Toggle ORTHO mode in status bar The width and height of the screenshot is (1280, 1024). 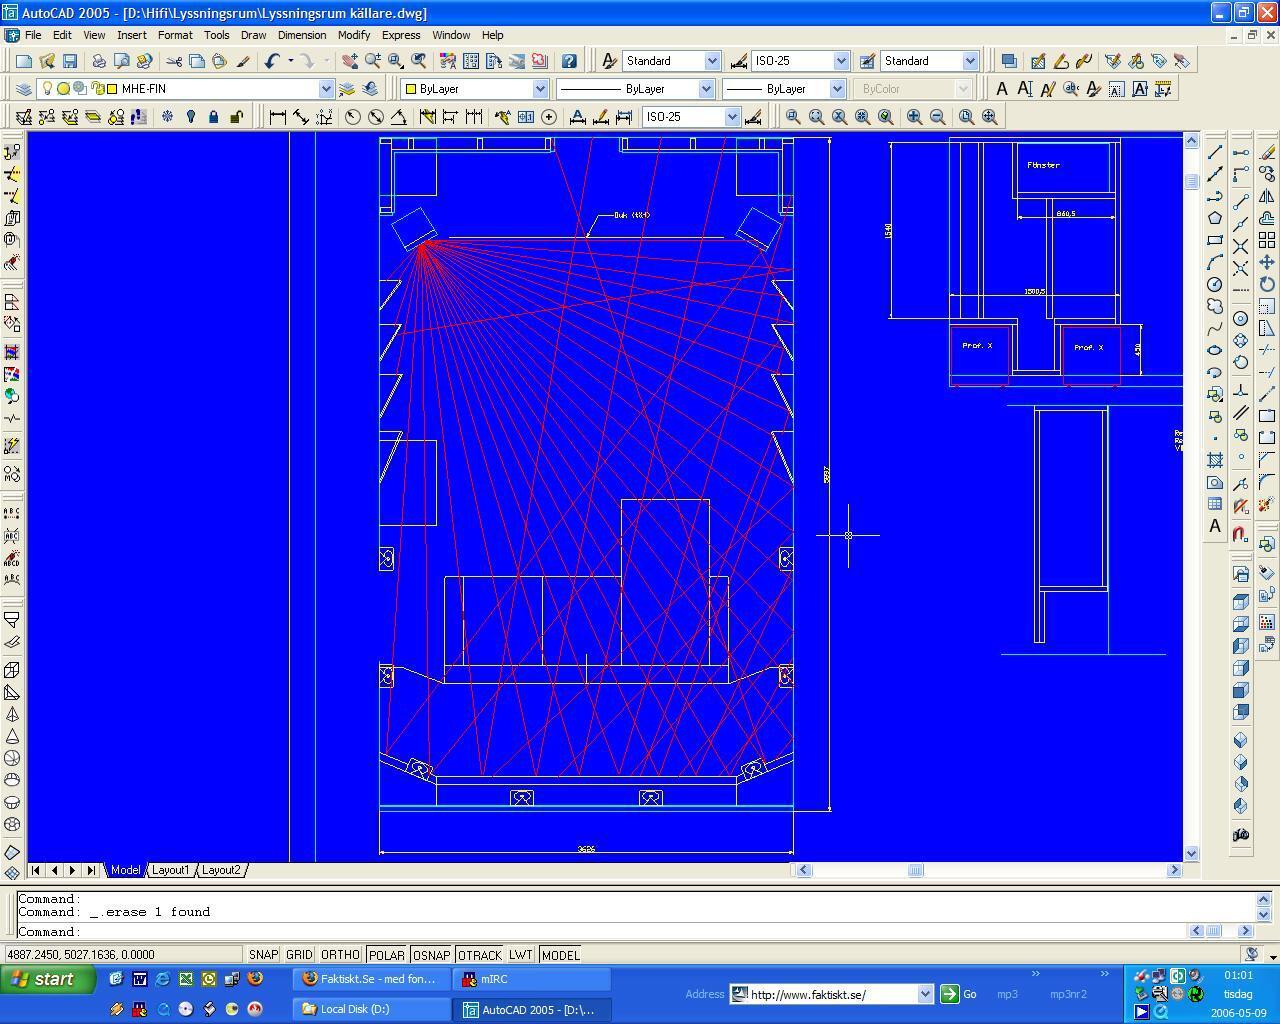340,955
